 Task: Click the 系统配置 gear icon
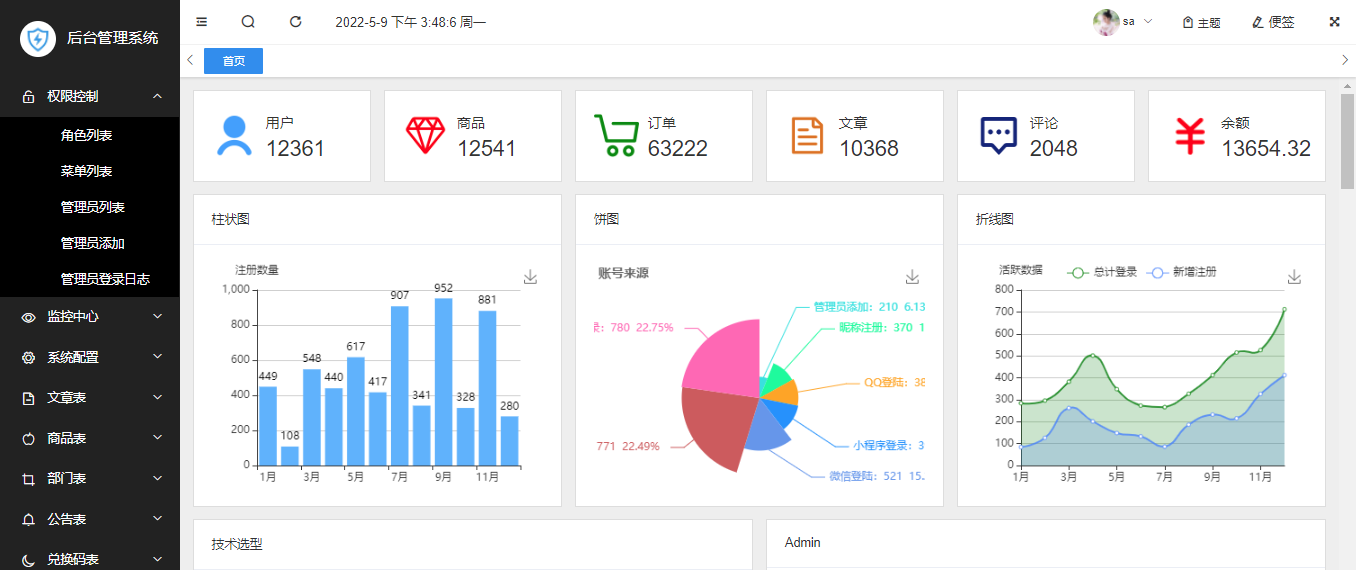pos(28,357)
